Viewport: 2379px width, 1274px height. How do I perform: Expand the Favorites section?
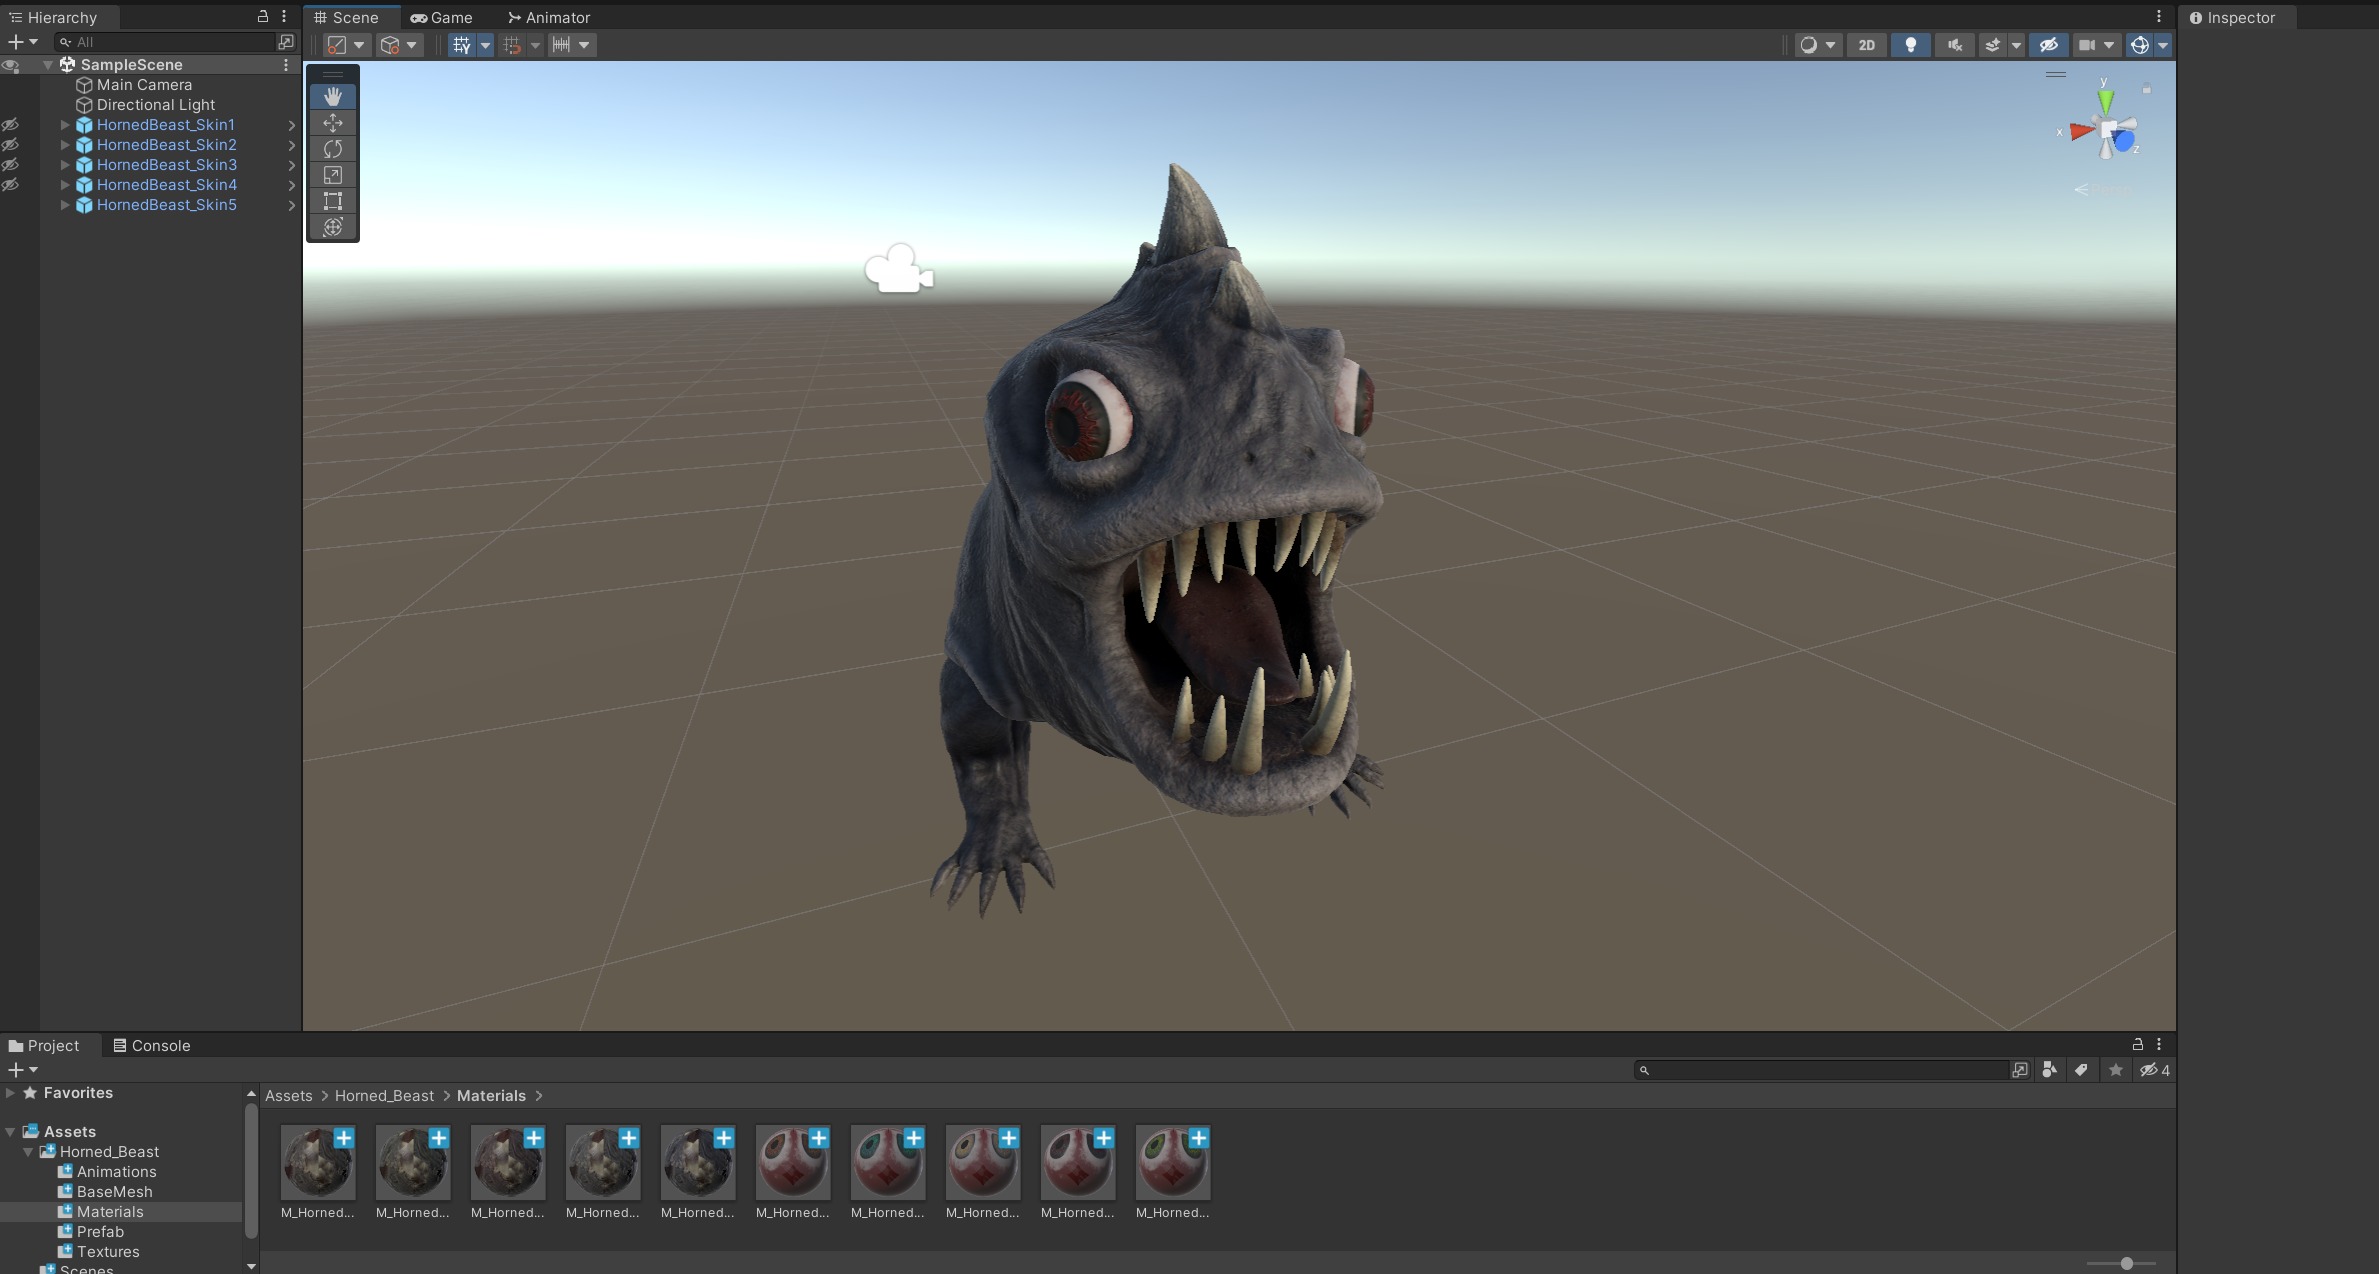10,1093
